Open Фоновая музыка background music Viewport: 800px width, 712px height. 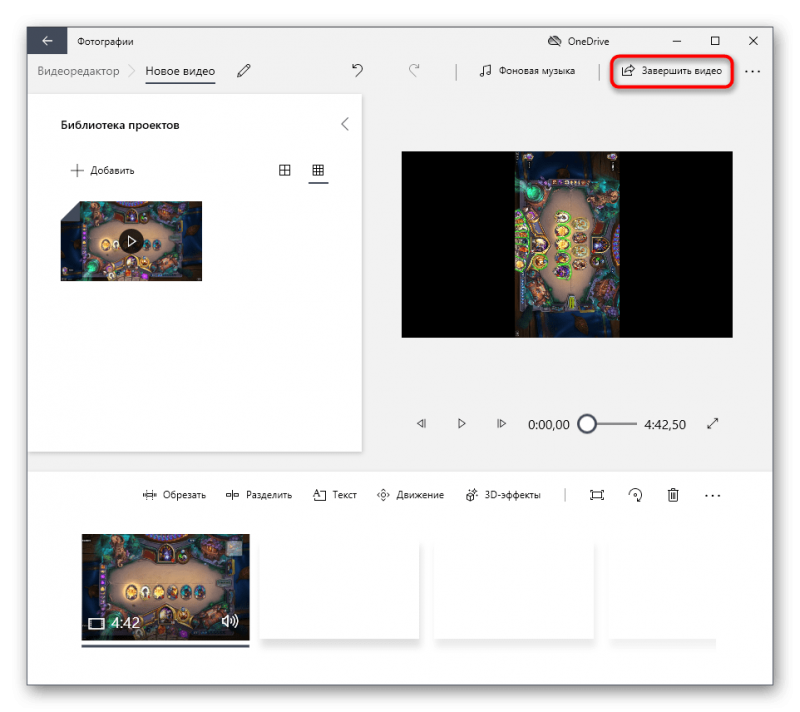pyautogui.click(x=528, y=70)
